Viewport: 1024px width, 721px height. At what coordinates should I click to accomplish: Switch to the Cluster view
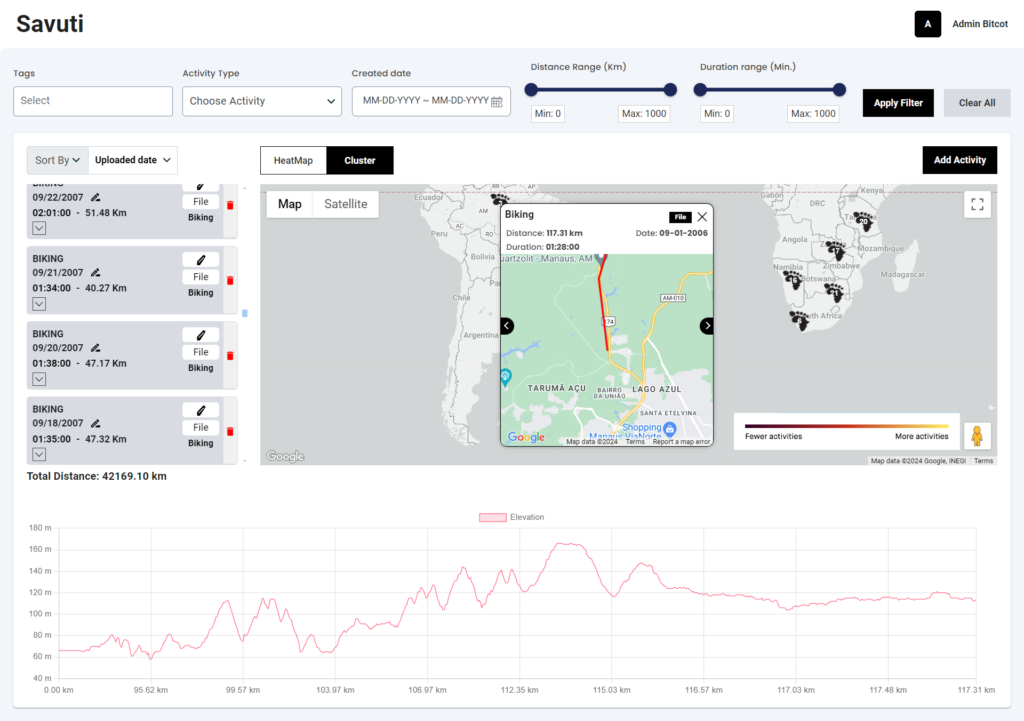[x=360, y=161]
